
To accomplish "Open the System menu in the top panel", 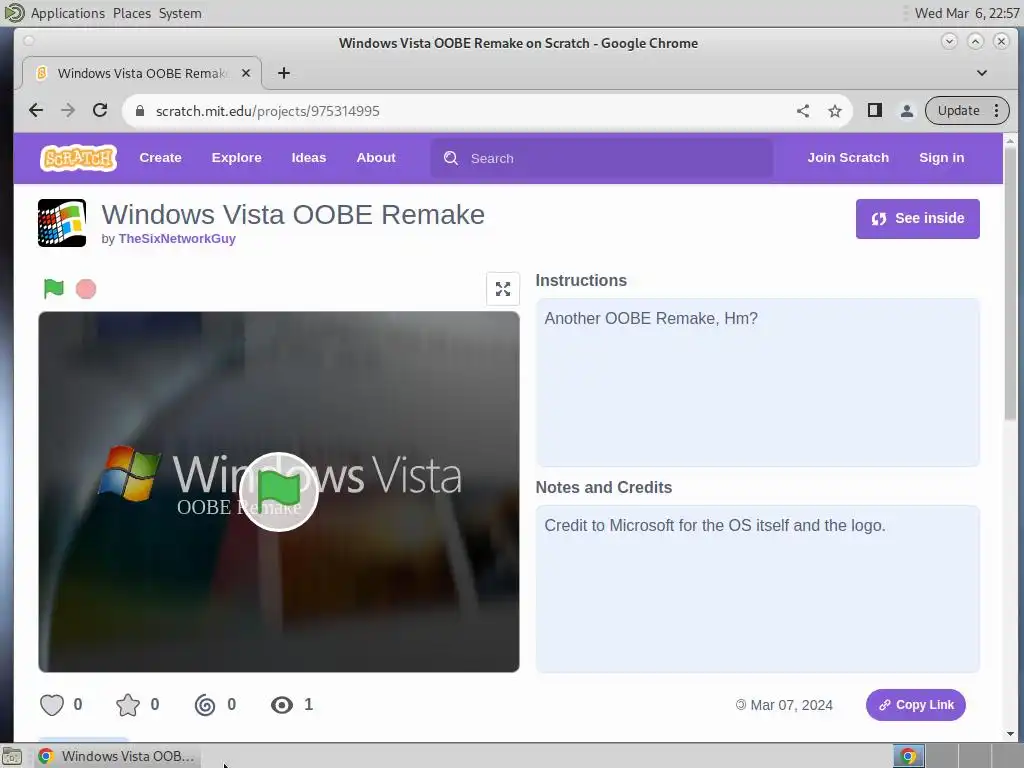I will pyautogui.click(x=180, y=13).
